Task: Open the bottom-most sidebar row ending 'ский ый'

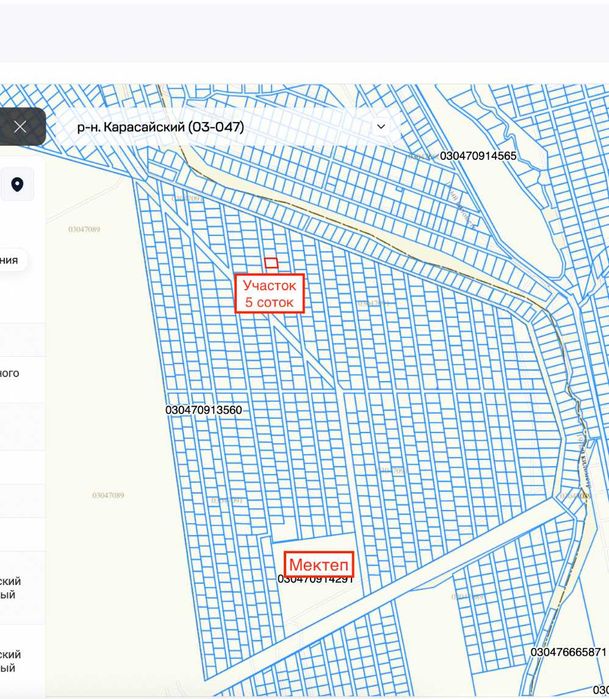Action: (x=22, y=661)
